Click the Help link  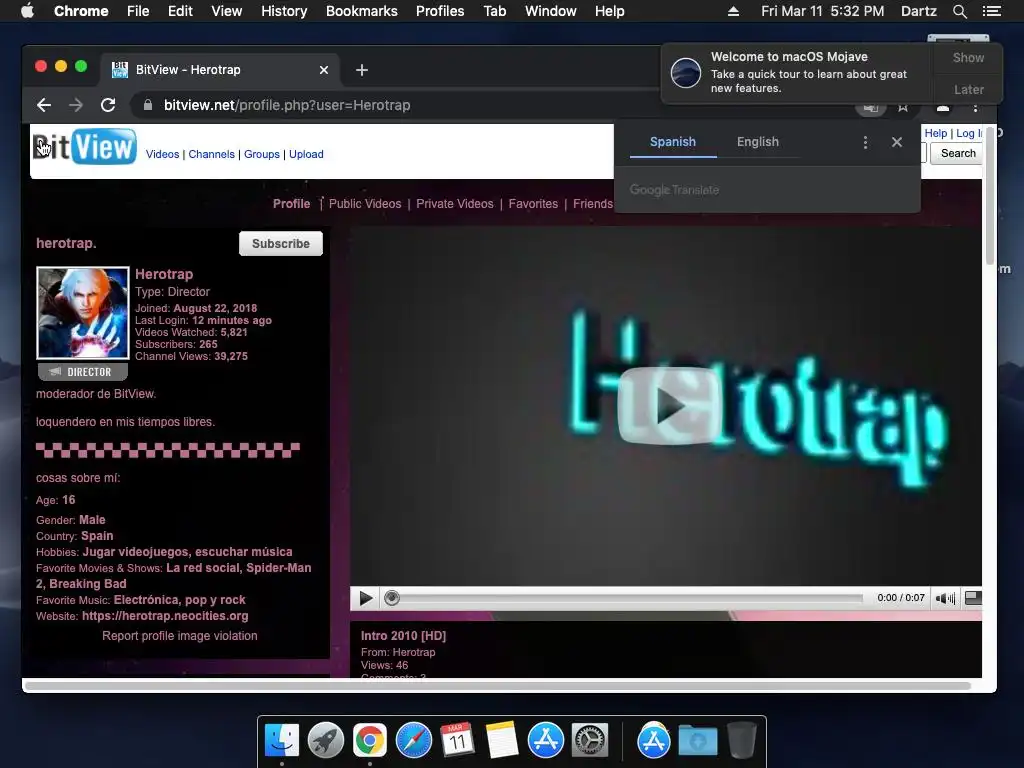[935, 133]
